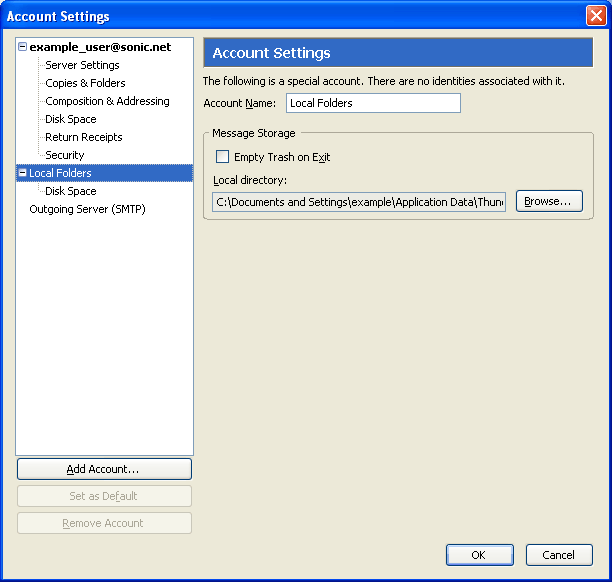Open Outgoing Server (SMTP) settings
The image size is (612, 582).
(87, 209)
